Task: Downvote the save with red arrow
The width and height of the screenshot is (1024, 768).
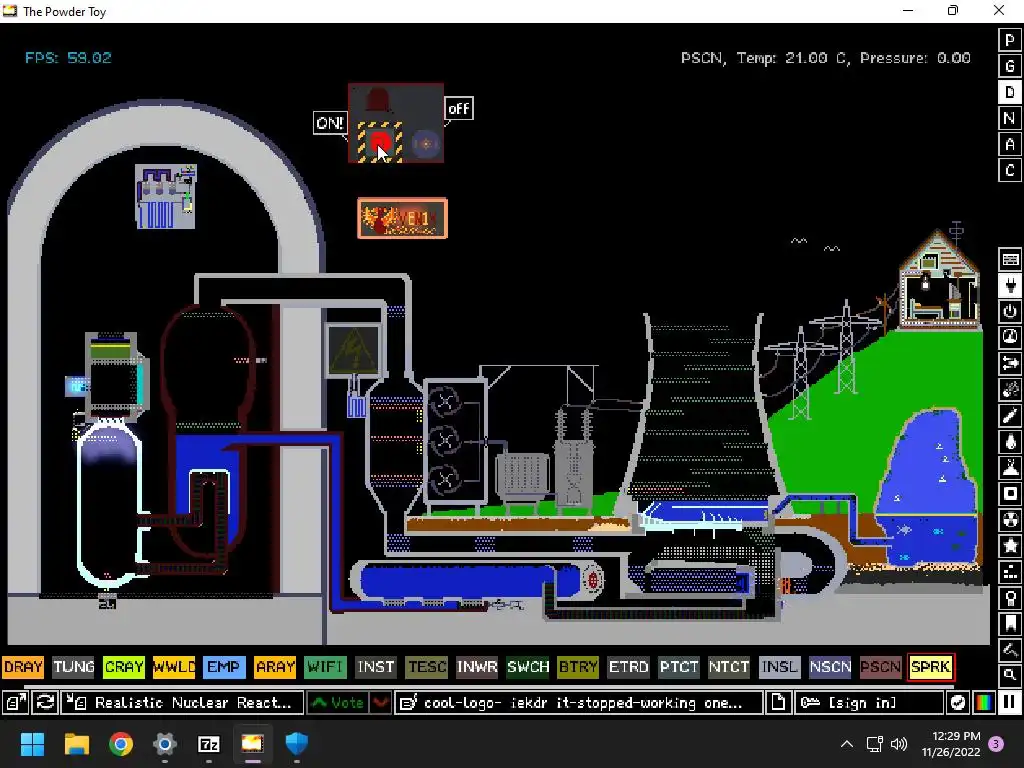Action: 380,703
